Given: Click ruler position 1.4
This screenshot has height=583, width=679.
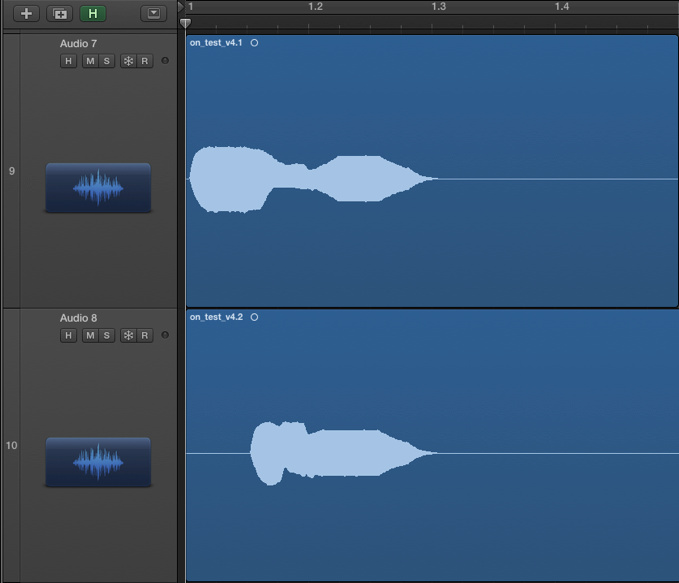Looking at the screenshot, I should click(x=562, y=6).
